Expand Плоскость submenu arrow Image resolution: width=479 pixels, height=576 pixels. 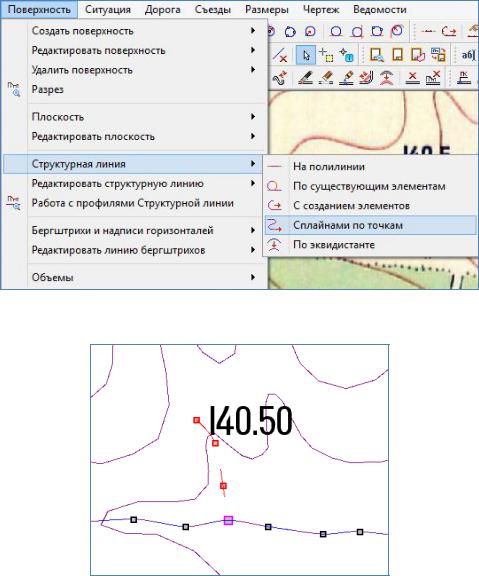click(x=253, y=117)
